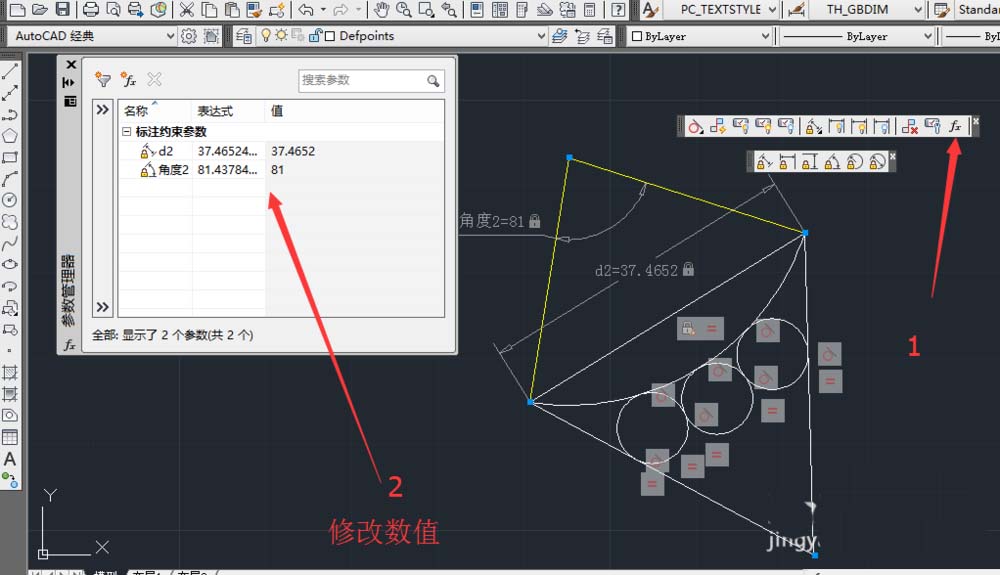Open the ByLayer linetype dropdown

(928, 36)
